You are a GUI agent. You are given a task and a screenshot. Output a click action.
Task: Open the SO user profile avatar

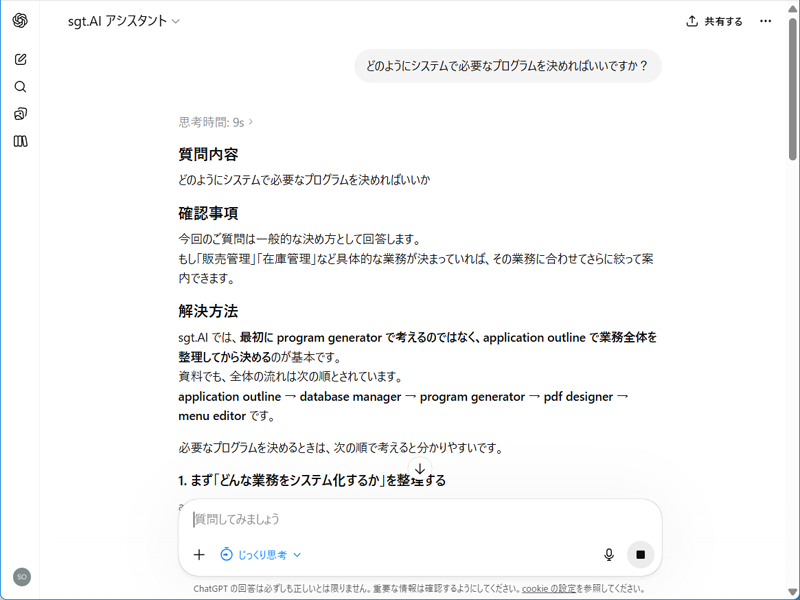point(22,577)
